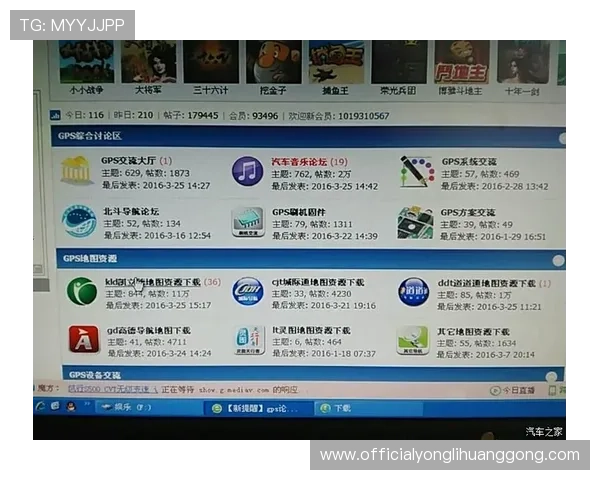Open the 荣光兵团 game thumbnail
The image size is (600, 480).
tap(399, 62)
